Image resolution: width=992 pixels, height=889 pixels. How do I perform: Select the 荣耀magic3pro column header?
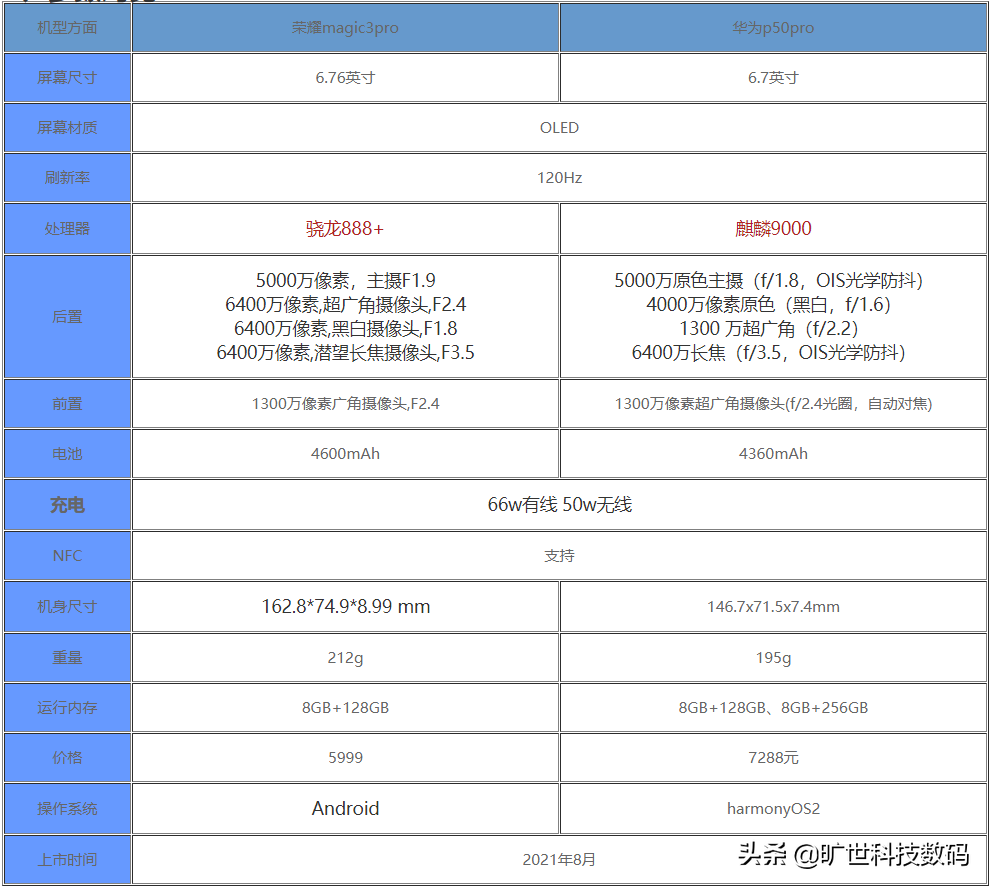click(345, 28)
